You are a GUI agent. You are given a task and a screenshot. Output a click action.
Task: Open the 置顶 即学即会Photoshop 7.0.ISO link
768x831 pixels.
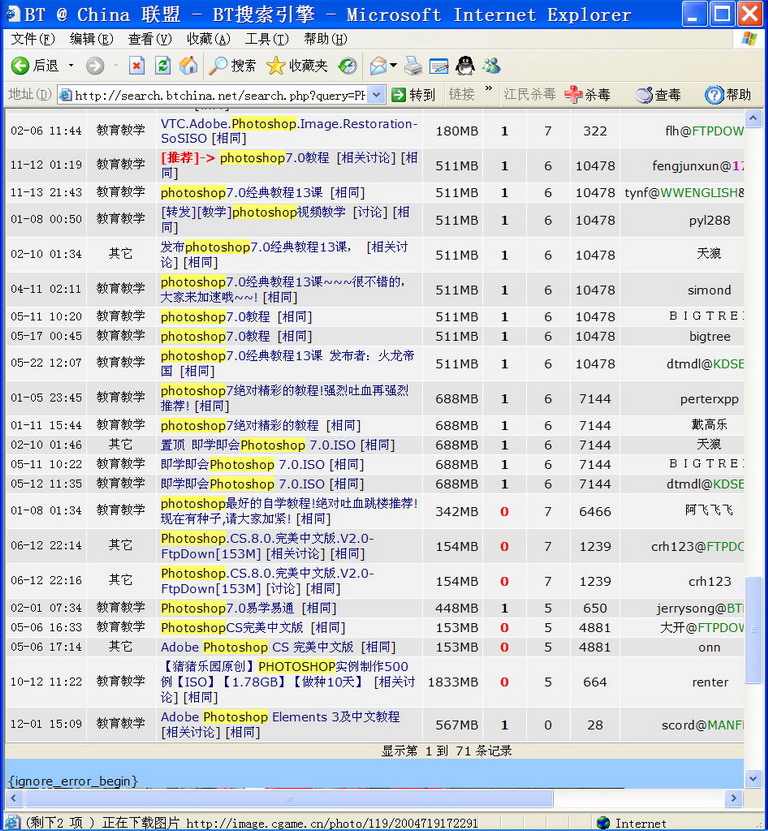click(258, 445)
